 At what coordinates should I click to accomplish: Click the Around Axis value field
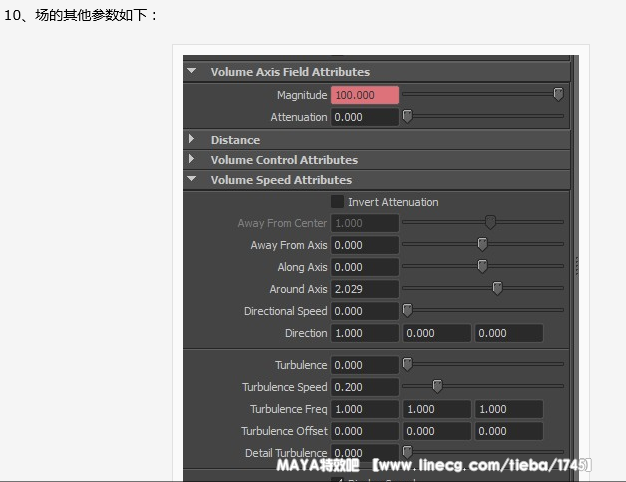click(x=365, y=289)
